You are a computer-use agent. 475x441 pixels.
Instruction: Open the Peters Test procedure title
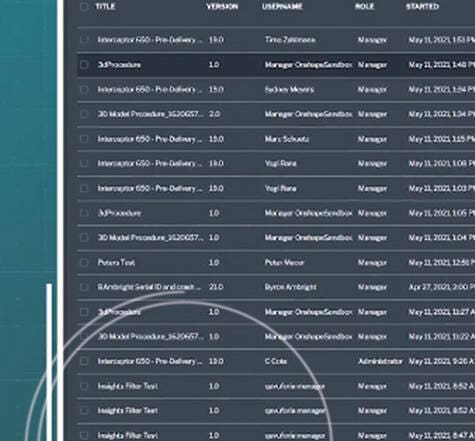click(x=116, y=263)
